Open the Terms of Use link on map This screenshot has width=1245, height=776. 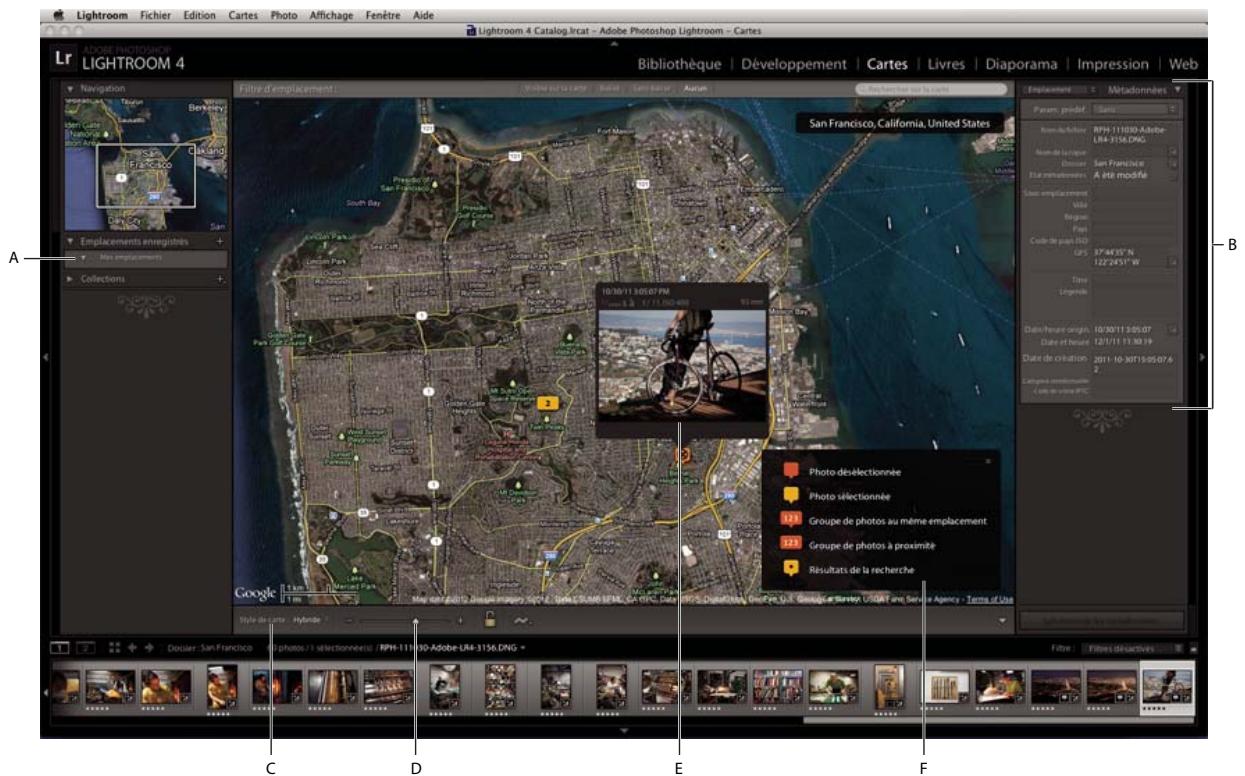[992, 599]
